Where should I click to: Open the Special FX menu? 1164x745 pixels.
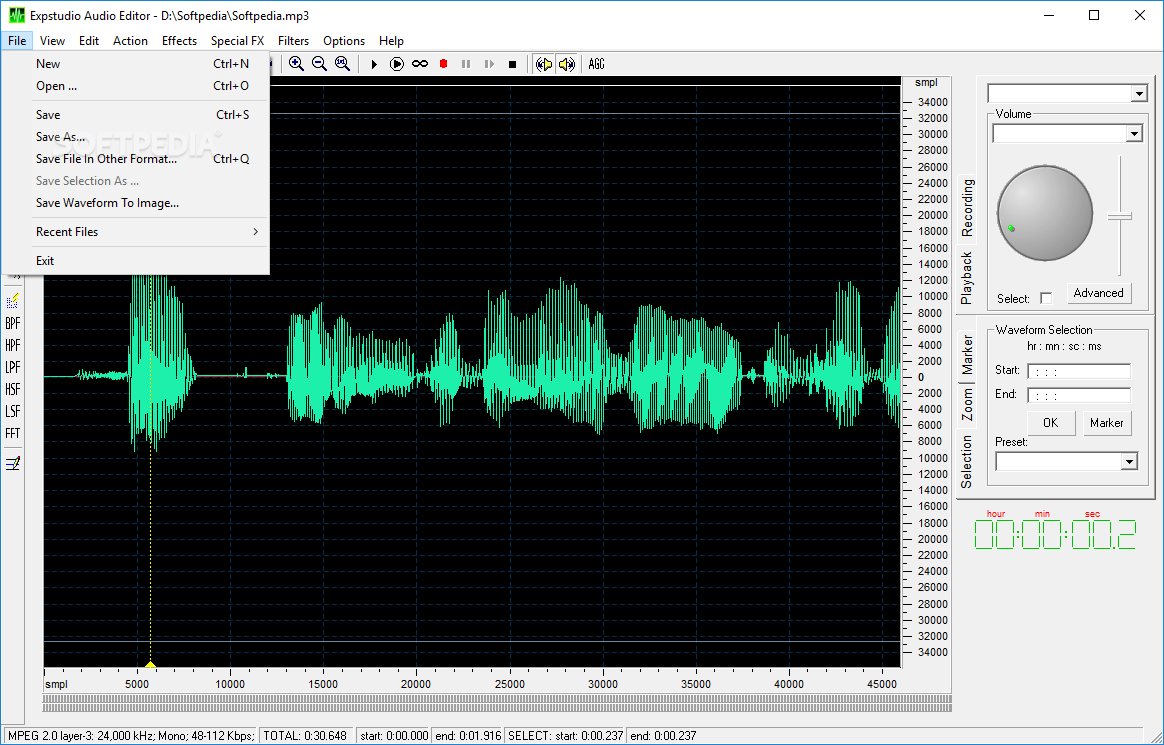(x=238, y=41)
